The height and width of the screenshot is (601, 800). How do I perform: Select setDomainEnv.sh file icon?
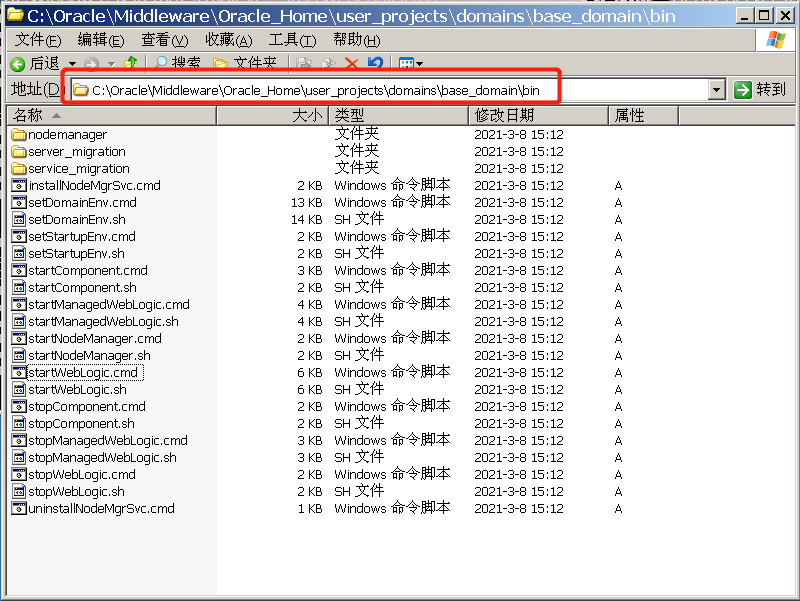19,219
